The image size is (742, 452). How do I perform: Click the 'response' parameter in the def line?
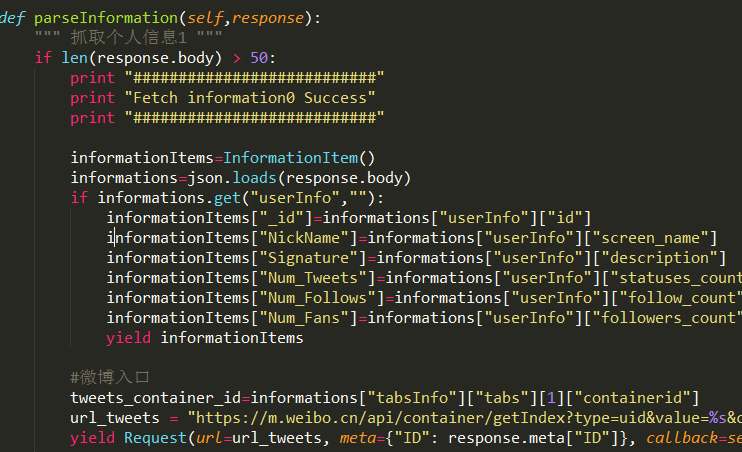coord(267,19)
